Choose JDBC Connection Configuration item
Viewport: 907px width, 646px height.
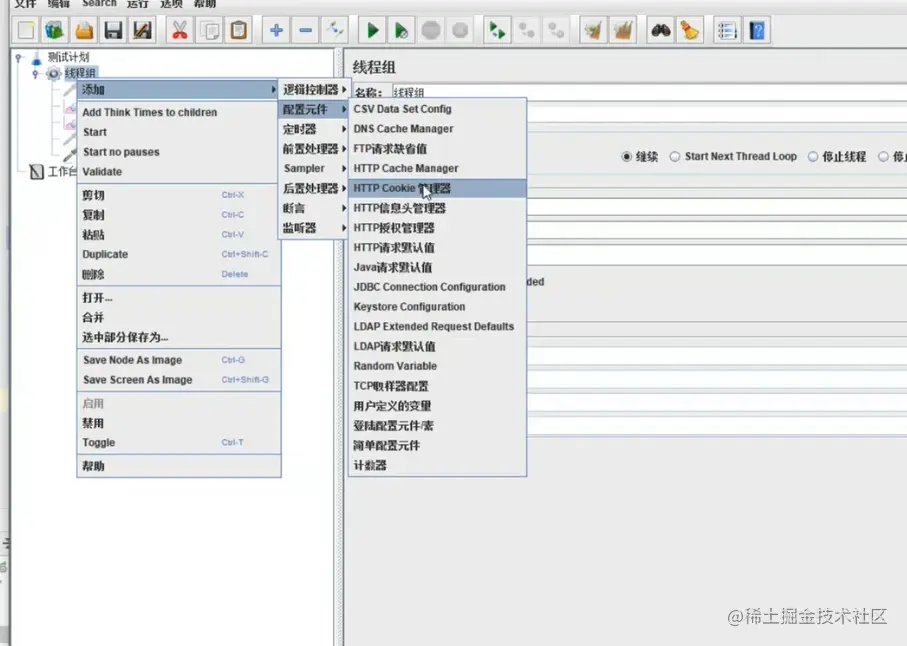coord(437,287)
